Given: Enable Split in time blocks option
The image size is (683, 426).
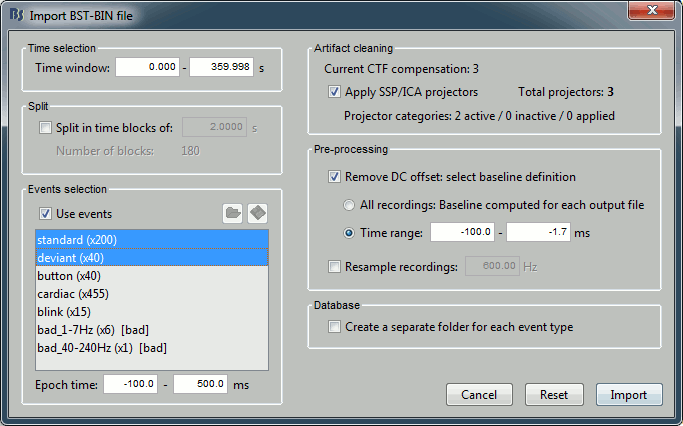Looking at the screenshot, I should click(x=46, y=127).
